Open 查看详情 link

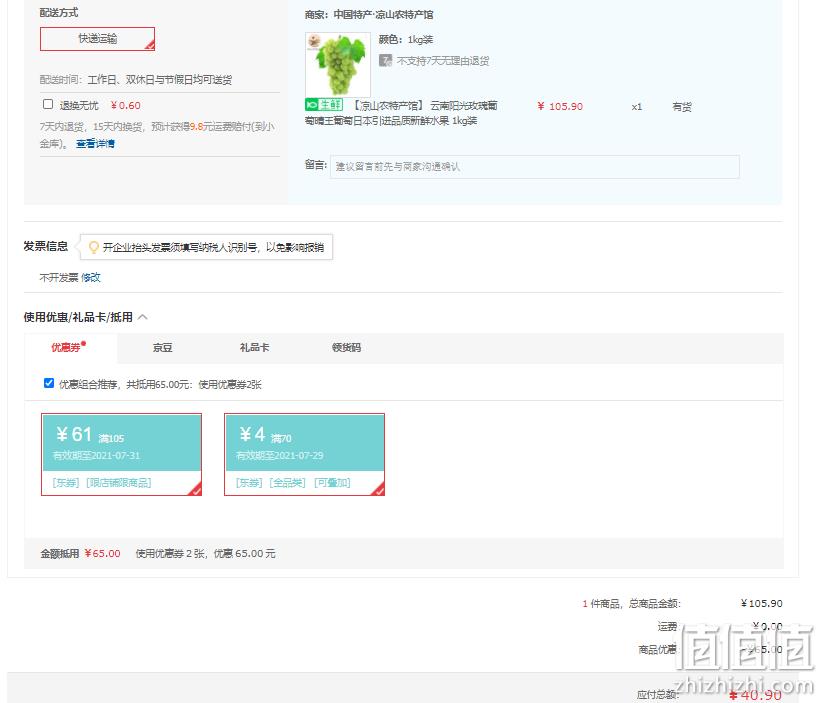click(x=95, y=143)
